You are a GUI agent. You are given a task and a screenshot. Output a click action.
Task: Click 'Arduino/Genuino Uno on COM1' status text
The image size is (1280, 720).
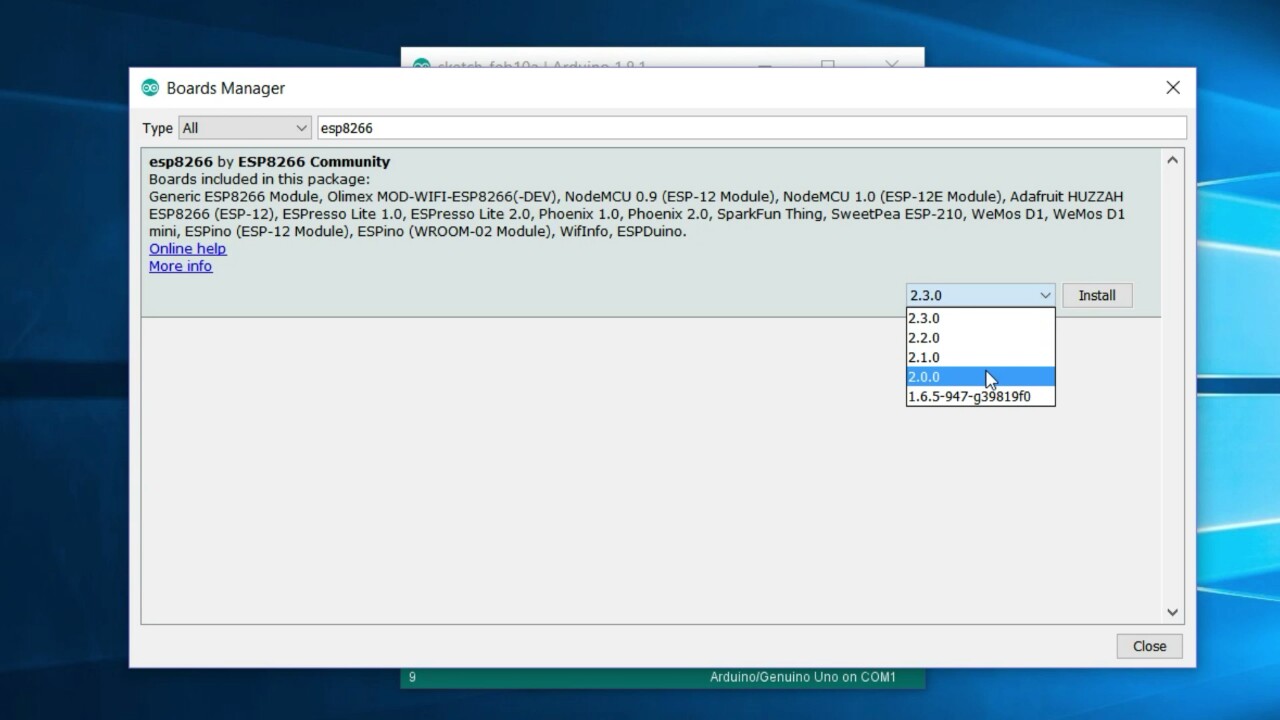[803, 677]
